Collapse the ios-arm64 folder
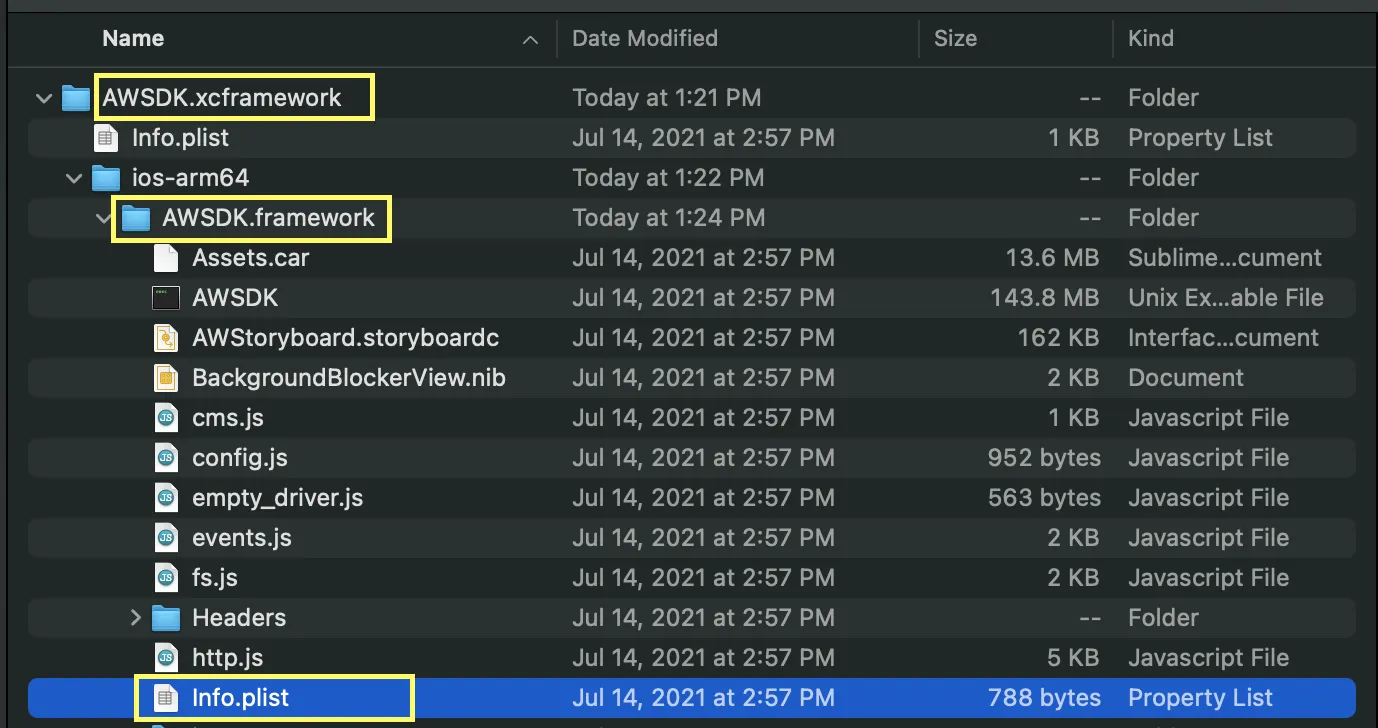 click(x=73, y=178)
